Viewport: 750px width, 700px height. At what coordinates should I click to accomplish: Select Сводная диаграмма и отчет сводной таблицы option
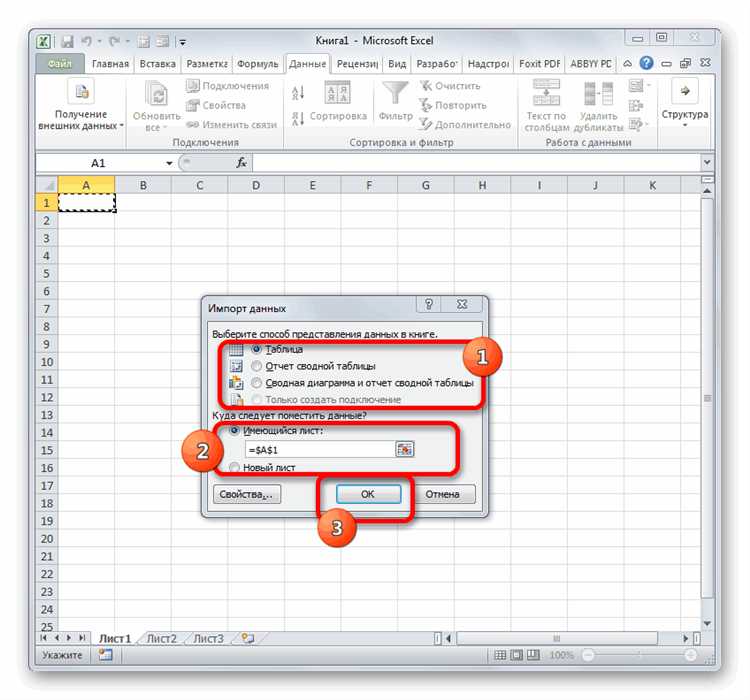257,383
